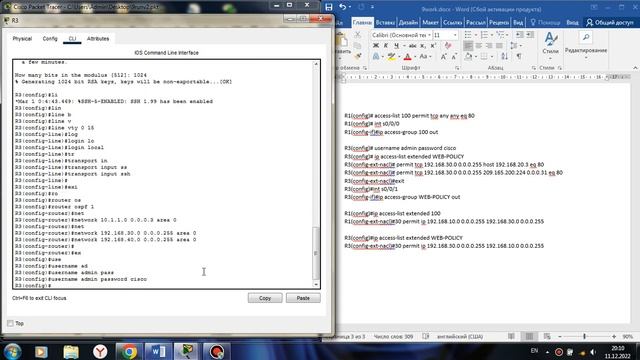The height and width of the screenshot is (360, 640).
Task: Cut selection with scissors icon
Action: 358,35
